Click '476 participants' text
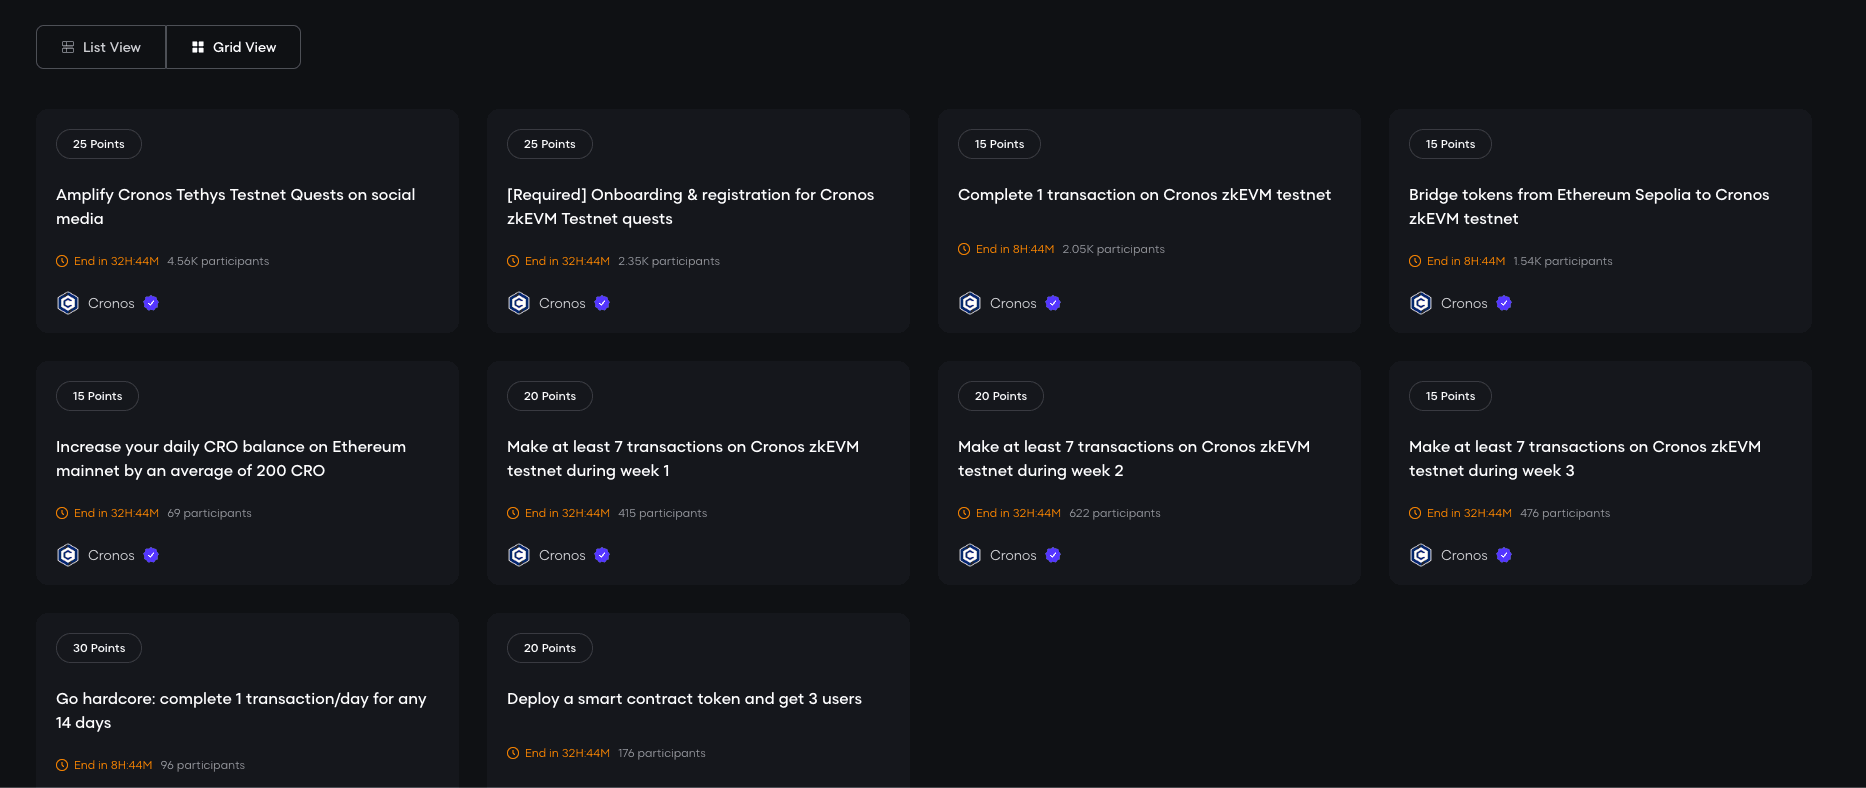1866x788 pixels. pos(1565,513)
